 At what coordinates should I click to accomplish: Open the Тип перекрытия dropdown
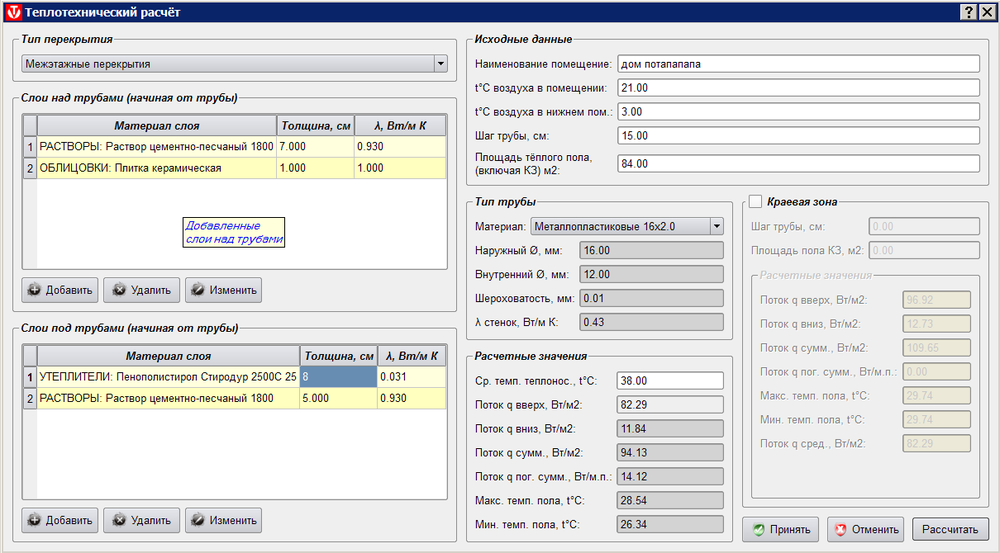tap(441, 64)
